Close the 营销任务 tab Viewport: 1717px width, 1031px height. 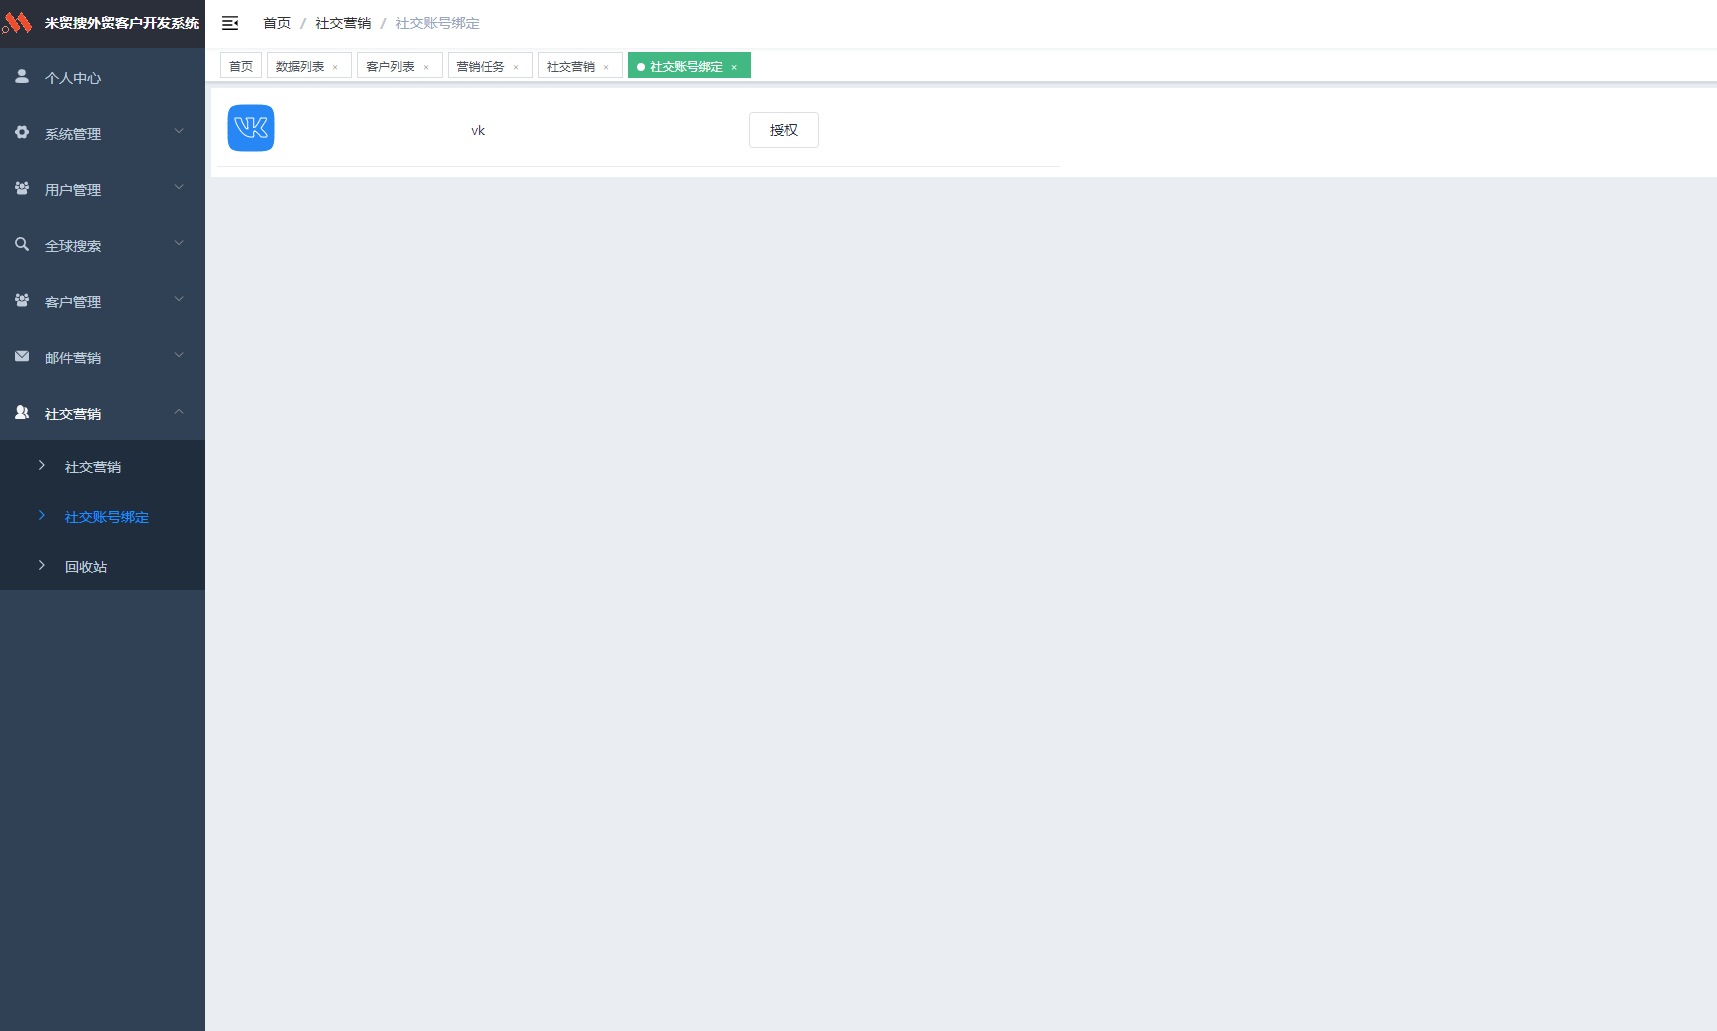coord(516,67)
